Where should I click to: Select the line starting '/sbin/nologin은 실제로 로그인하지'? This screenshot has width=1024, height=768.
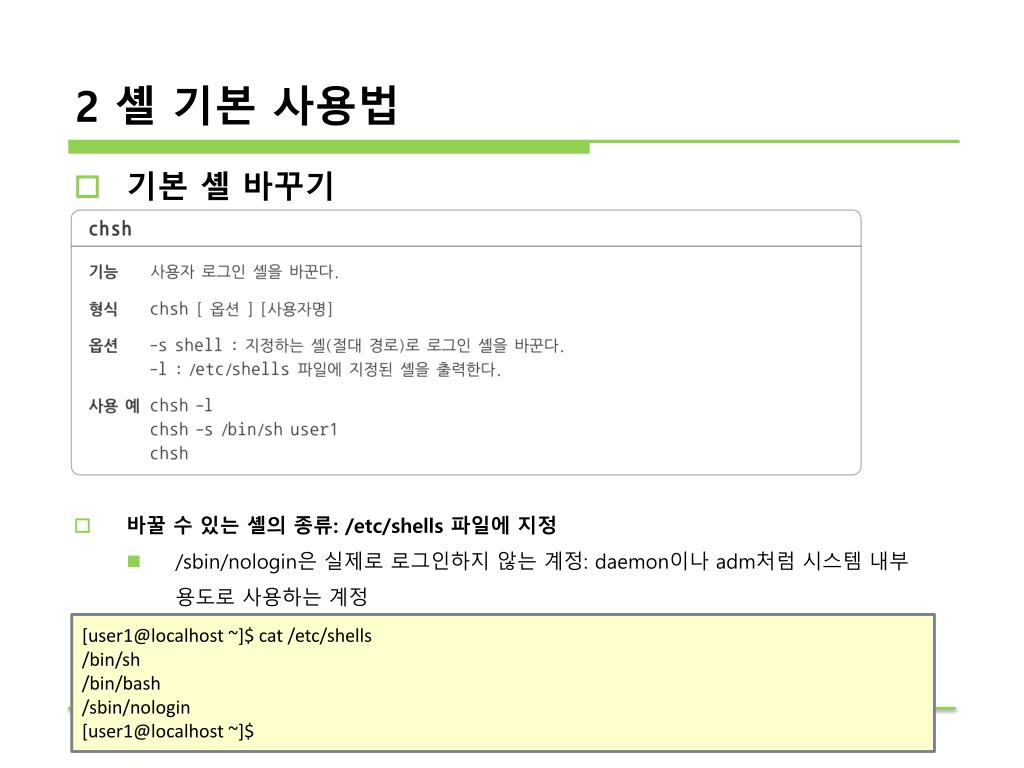(x=541, y=562)
